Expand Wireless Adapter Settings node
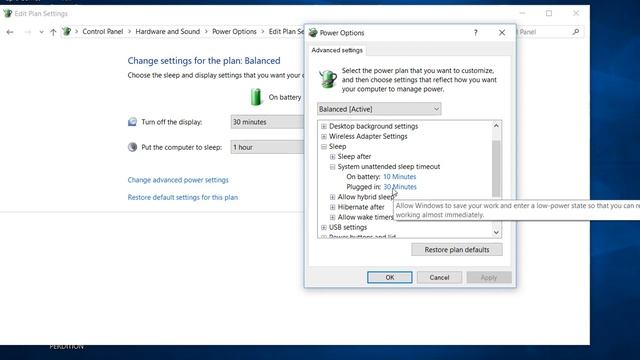The height and width of the screenshot is (360, 640). [324, 136]
